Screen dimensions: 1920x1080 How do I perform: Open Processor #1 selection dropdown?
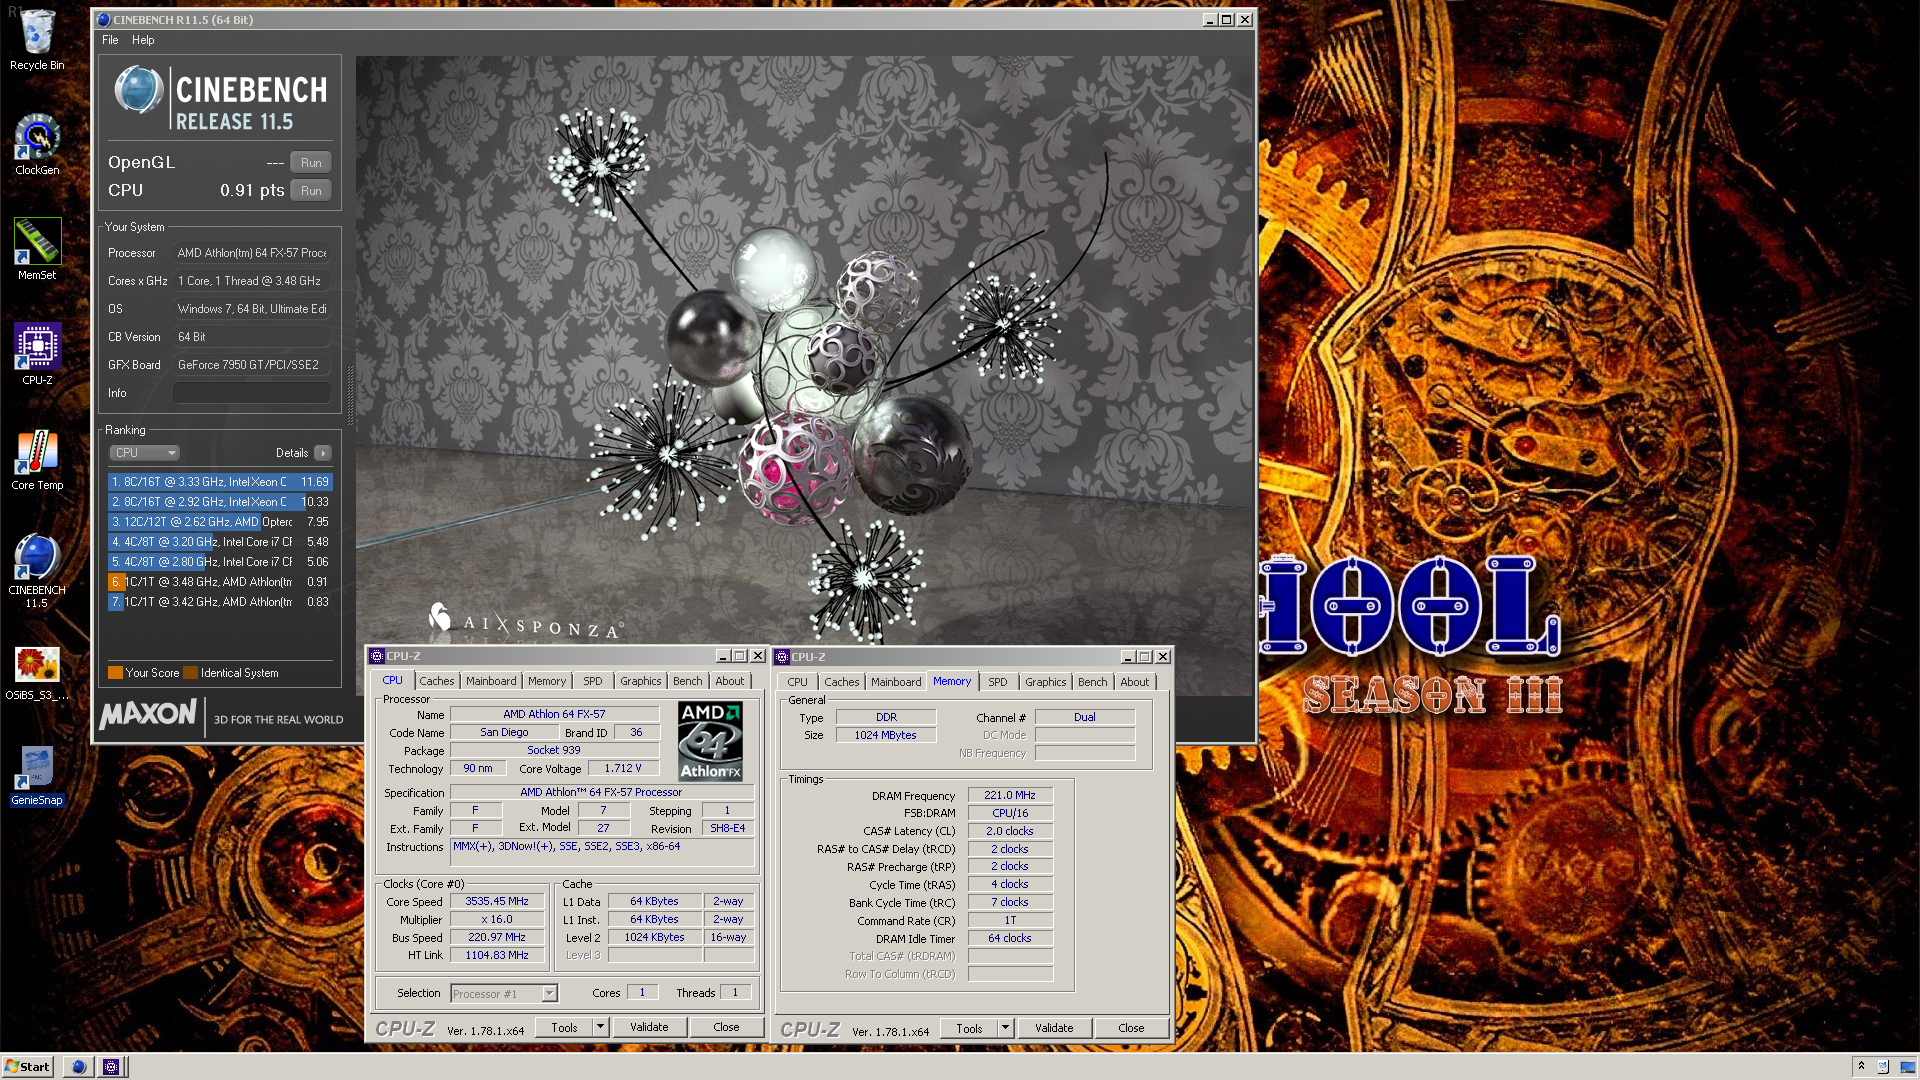tap(504, 993)
